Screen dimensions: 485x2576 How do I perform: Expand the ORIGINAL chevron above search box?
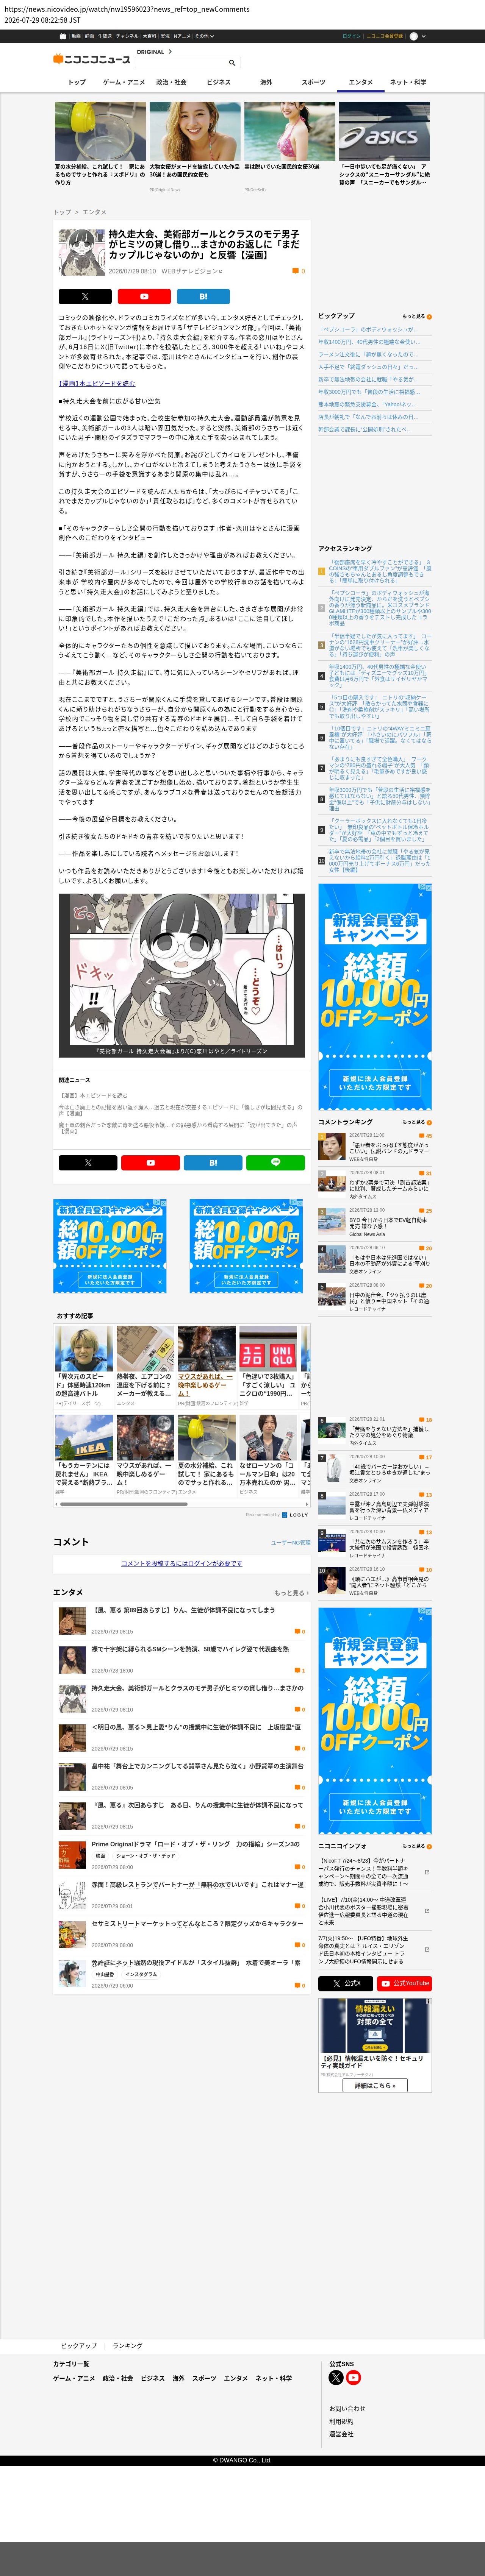(170, 51)
